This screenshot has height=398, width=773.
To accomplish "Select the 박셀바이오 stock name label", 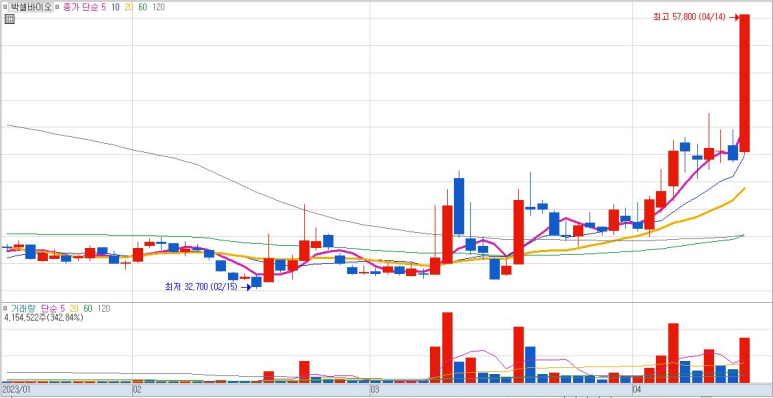I will [31, 7].
